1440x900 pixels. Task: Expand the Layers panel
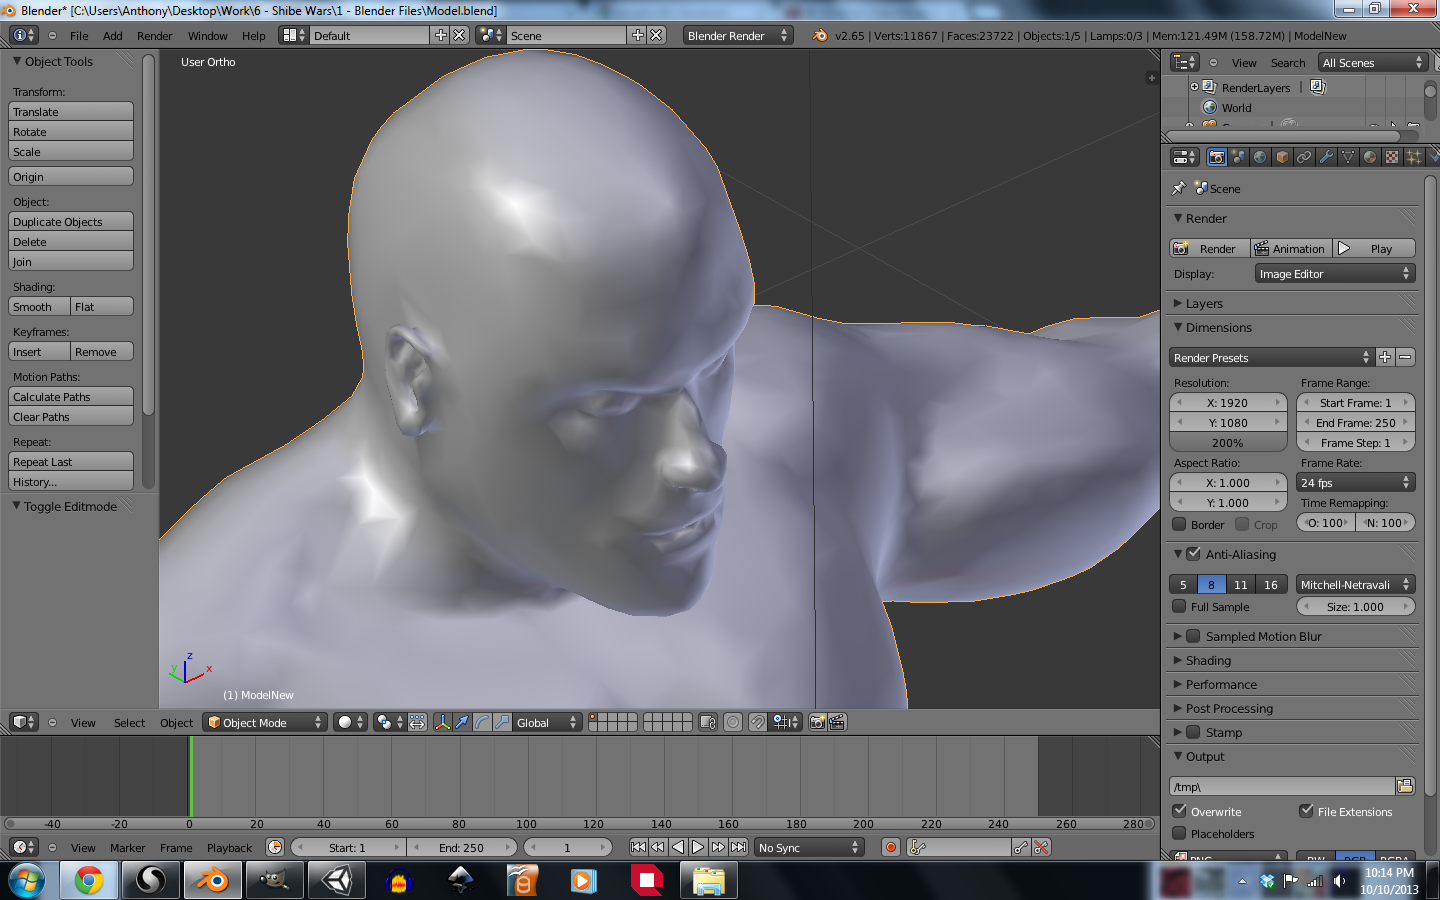tap(1204, 303)
